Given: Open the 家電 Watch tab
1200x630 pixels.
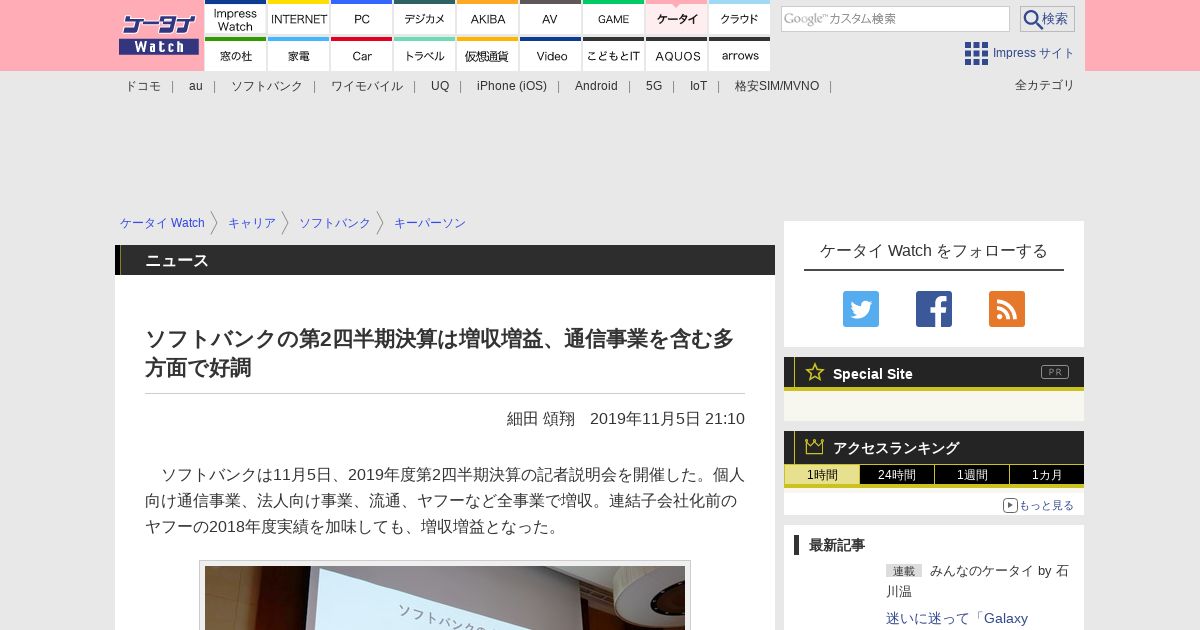Looking at the screenshot, I should 299,54.
